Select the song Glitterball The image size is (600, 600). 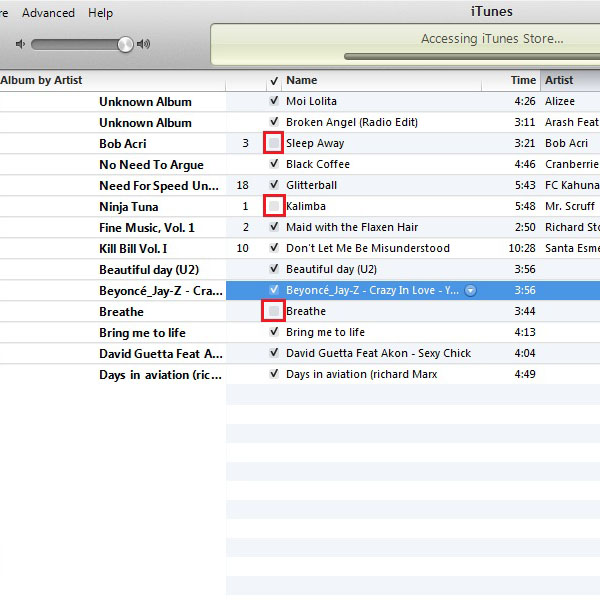coord(311,185)
